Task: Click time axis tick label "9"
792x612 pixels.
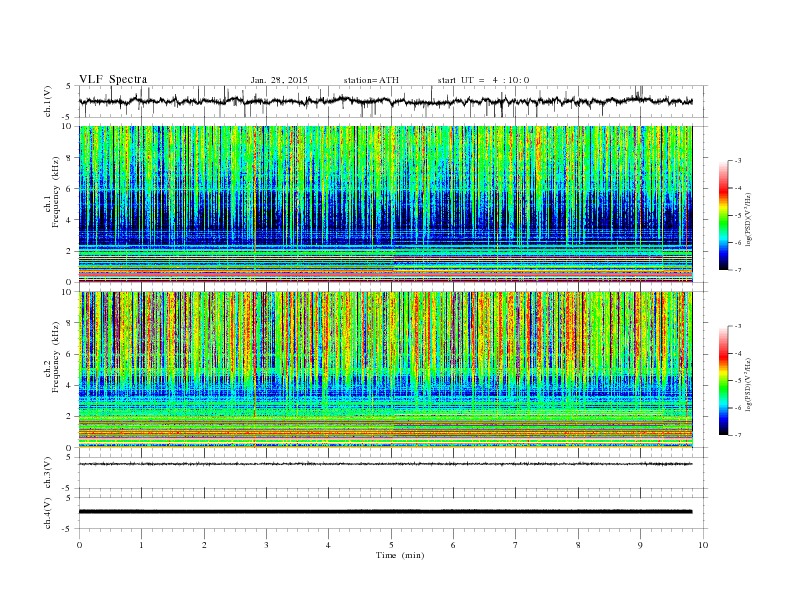Action: [640, 545]
